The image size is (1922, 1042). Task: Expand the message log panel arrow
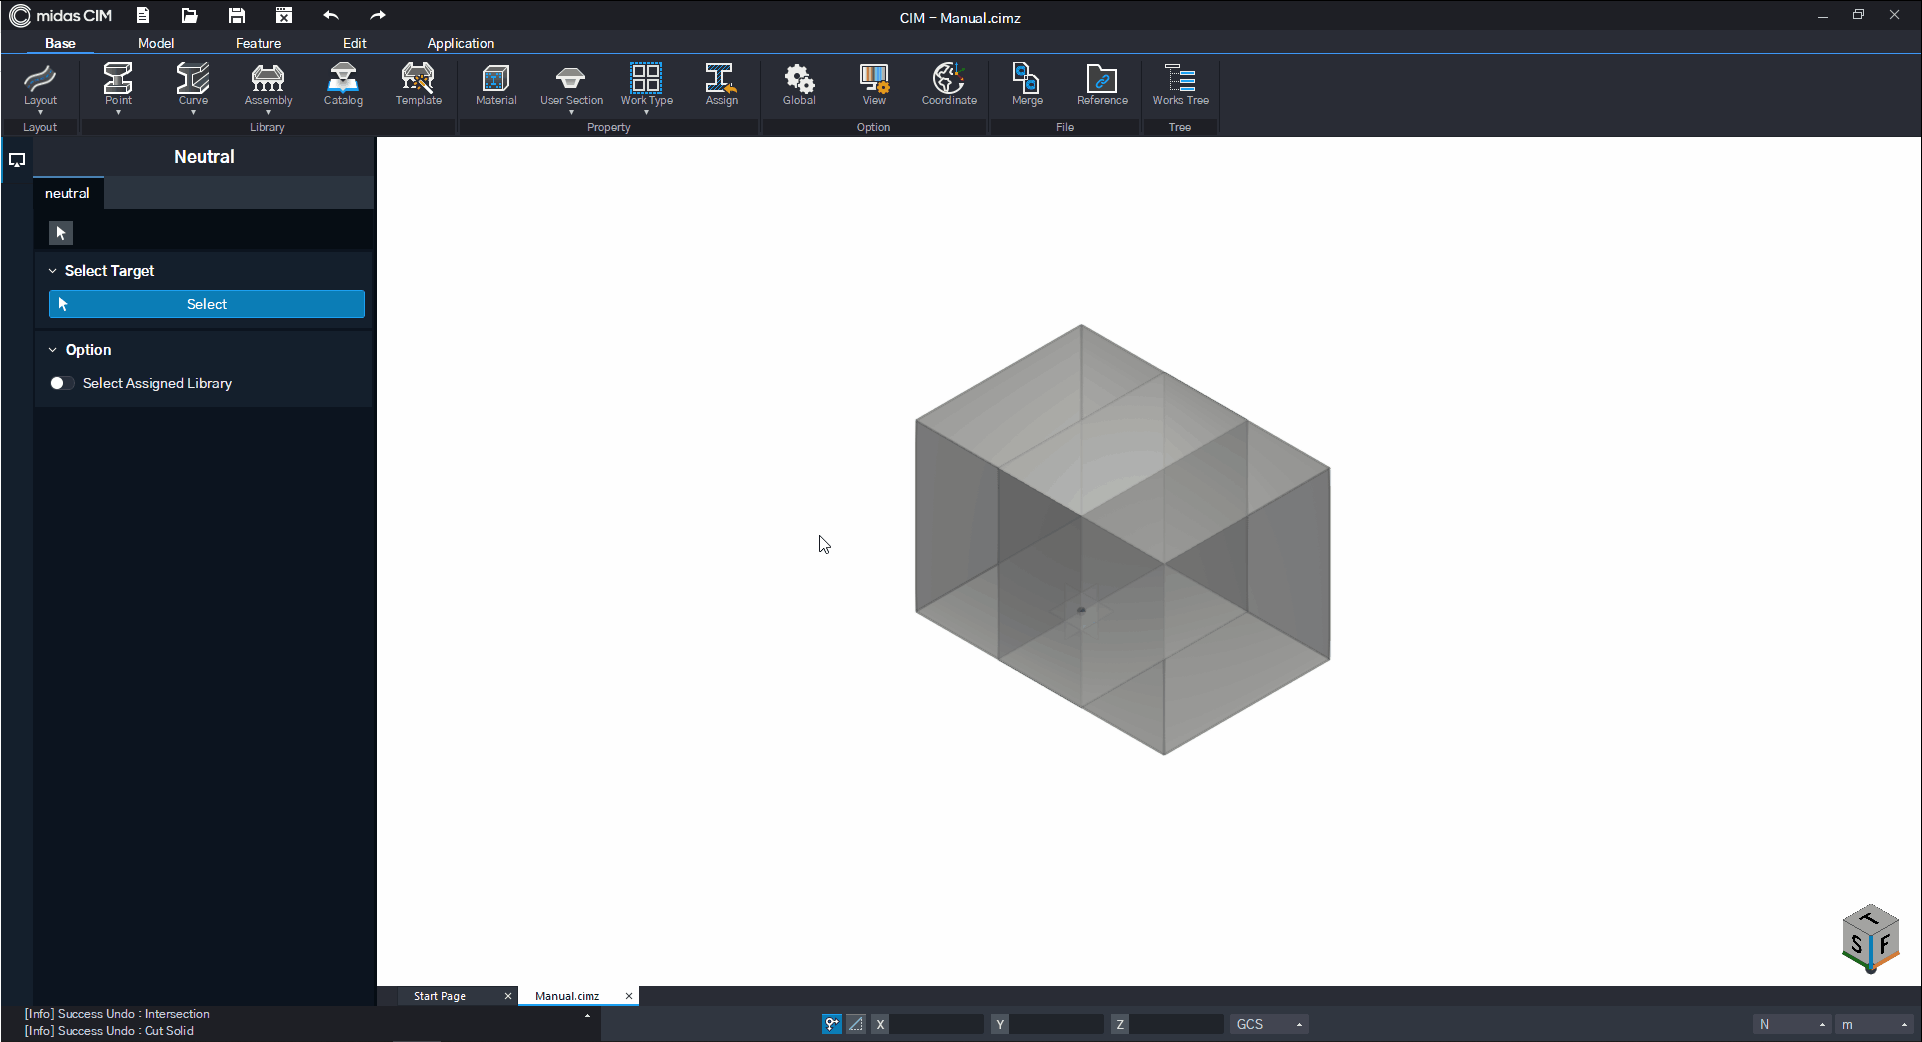[x=587, y=1016]
